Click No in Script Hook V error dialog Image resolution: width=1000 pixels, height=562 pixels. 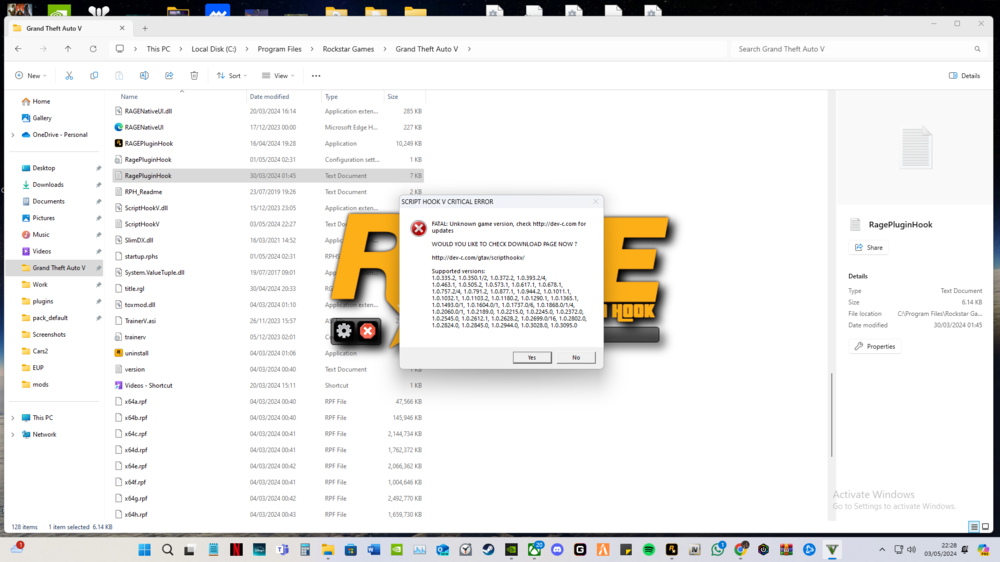click(576, 357)
